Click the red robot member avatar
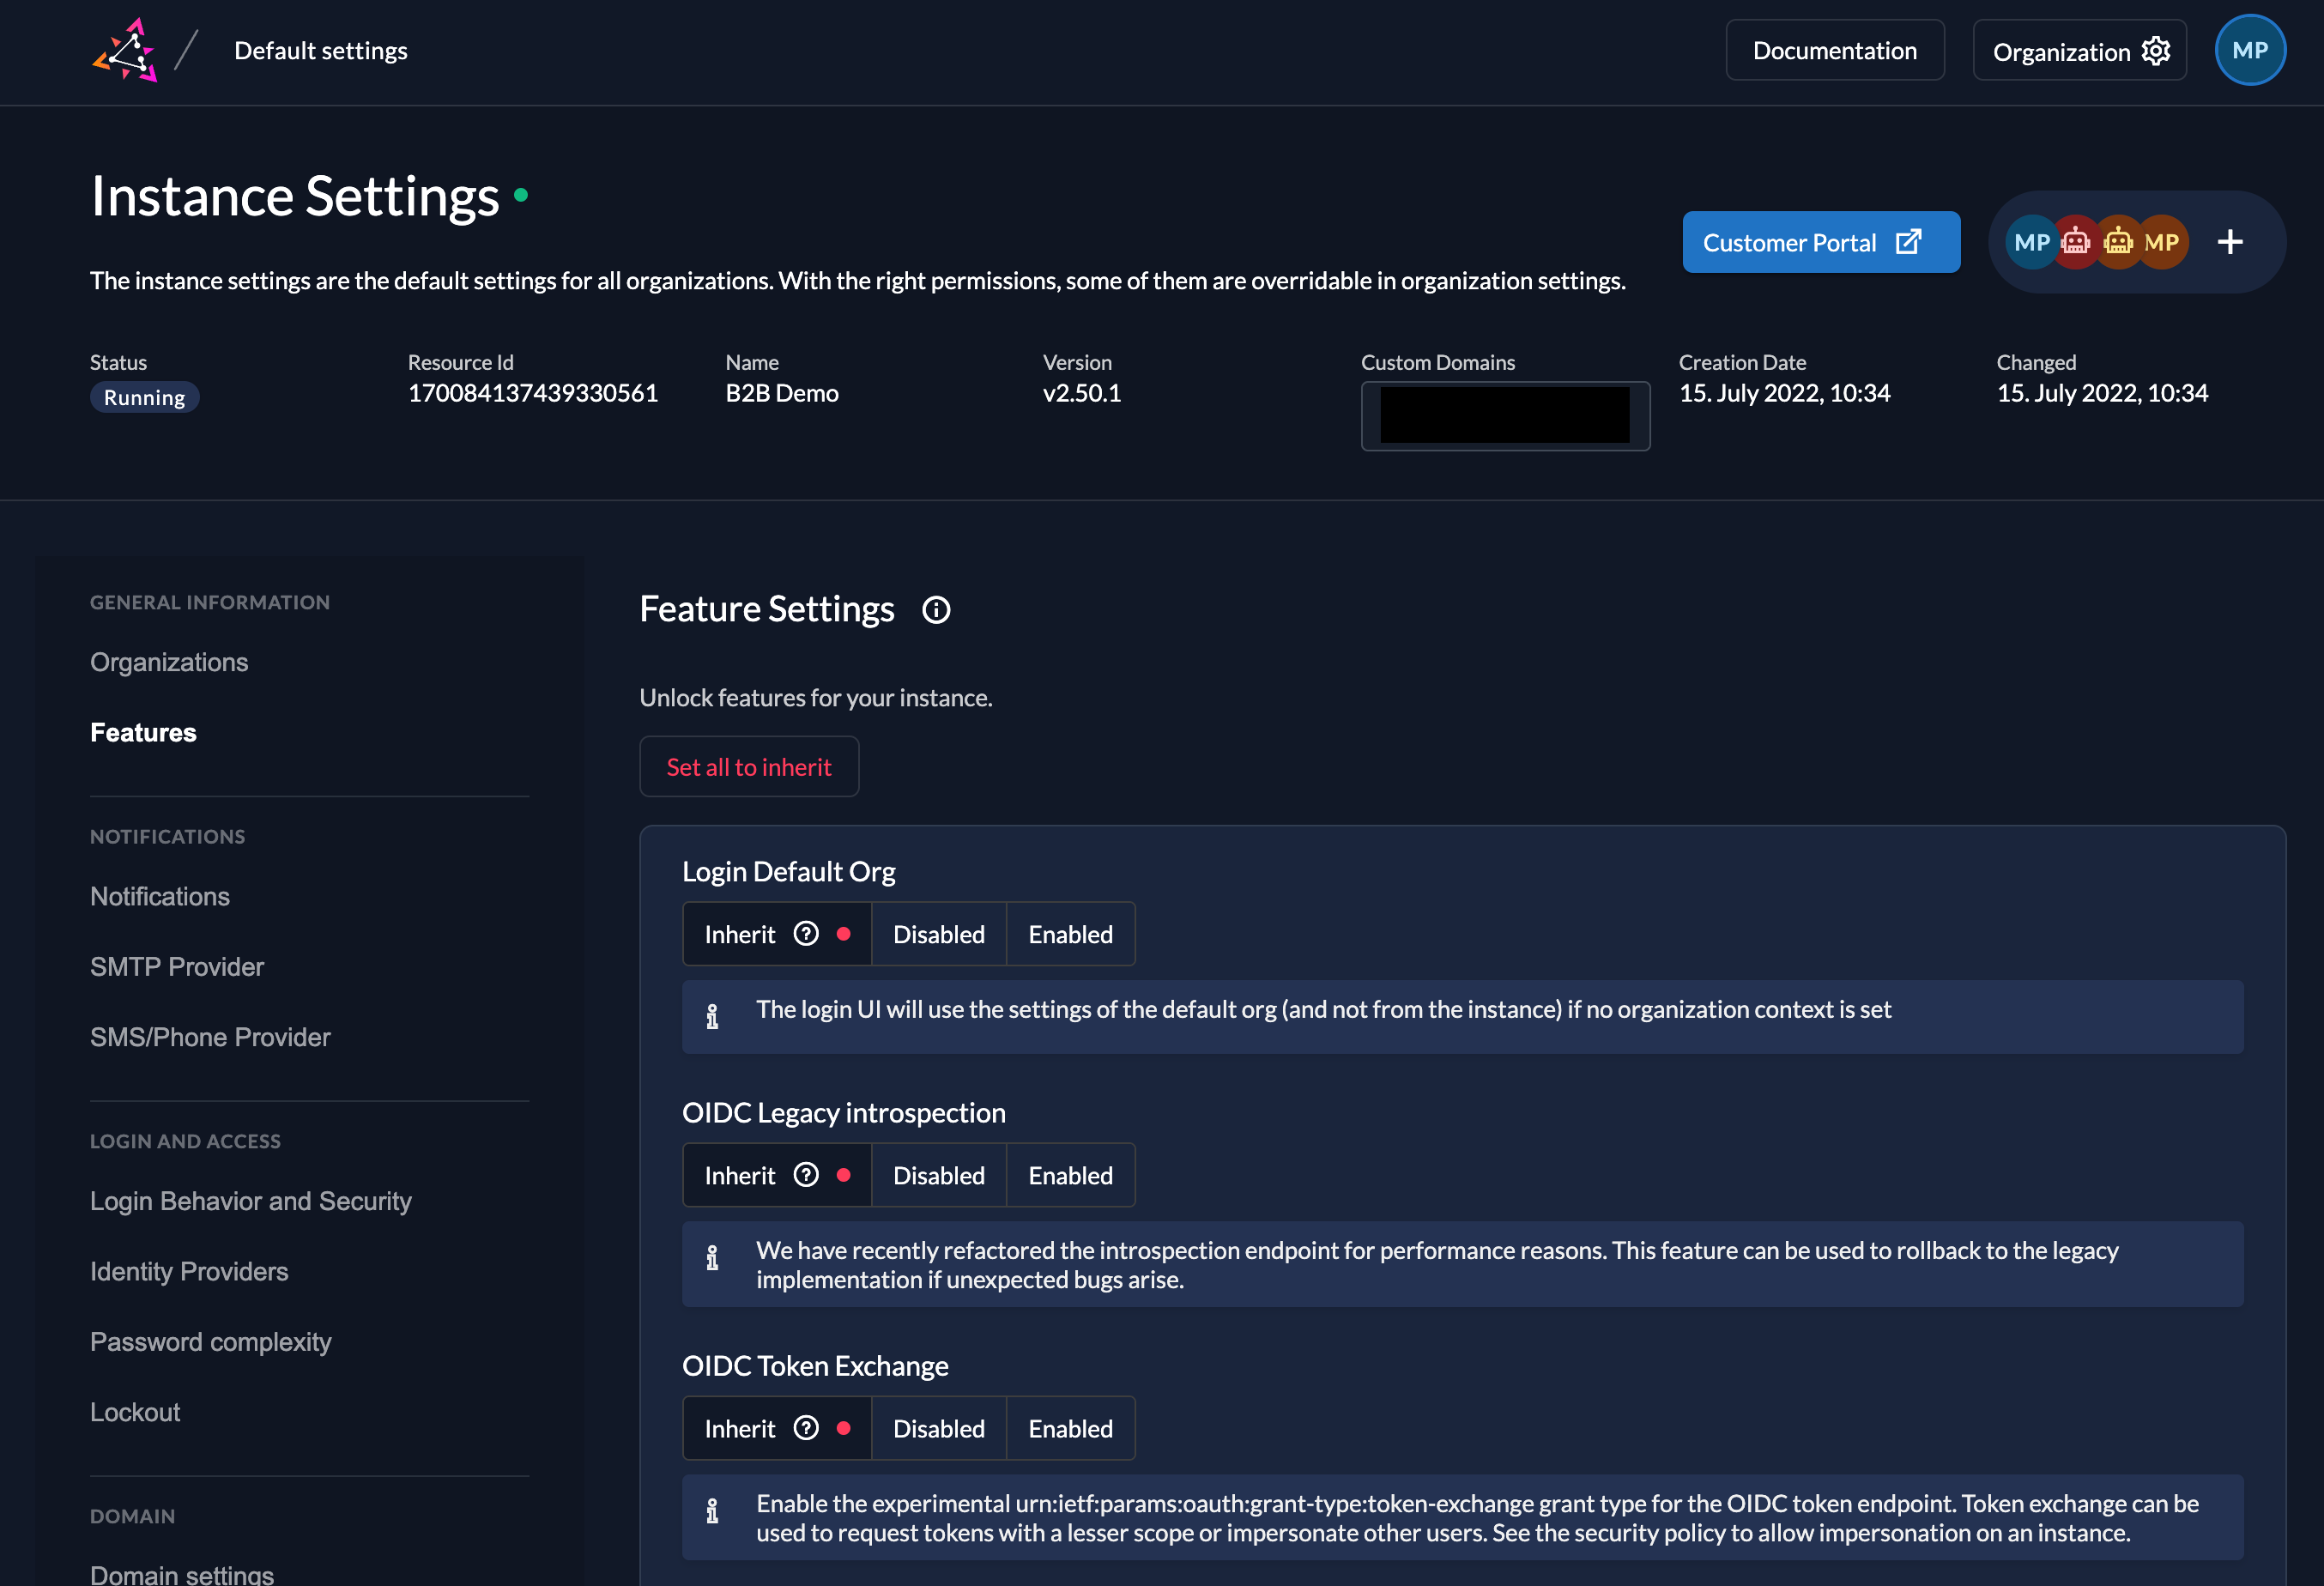Image resolution: width=2324 pixels, height=1586 pixels. [x=2076, y=242]
